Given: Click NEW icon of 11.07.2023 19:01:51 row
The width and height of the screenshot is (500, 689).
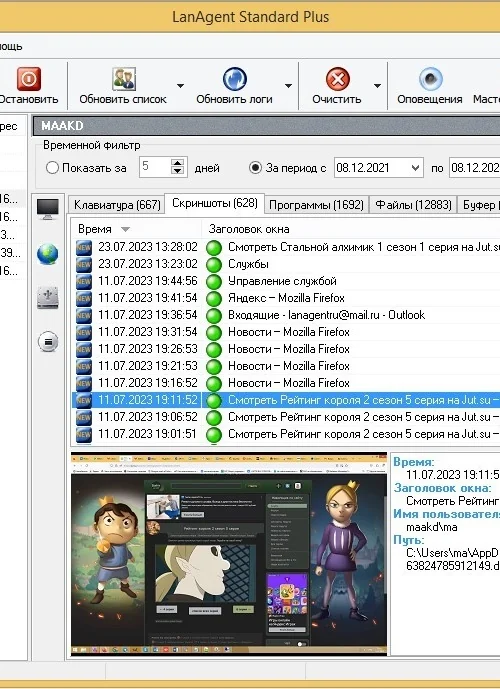Looking at the screenshot, I should 83,435.
